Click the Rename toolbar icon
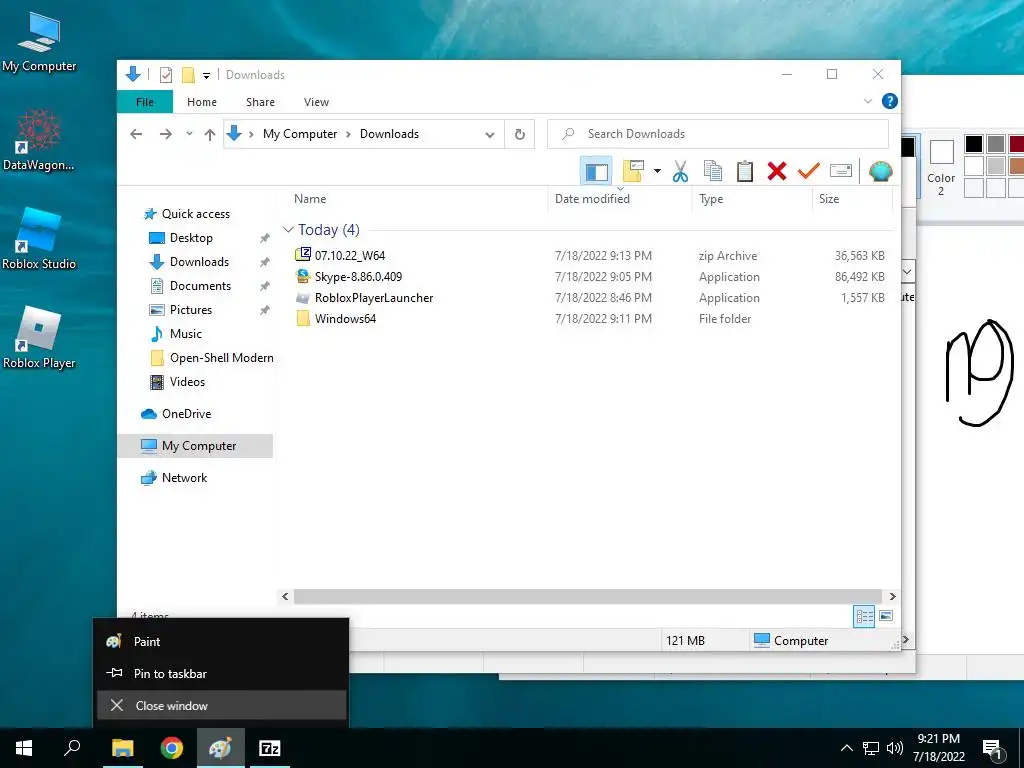 tap(840, 171)
